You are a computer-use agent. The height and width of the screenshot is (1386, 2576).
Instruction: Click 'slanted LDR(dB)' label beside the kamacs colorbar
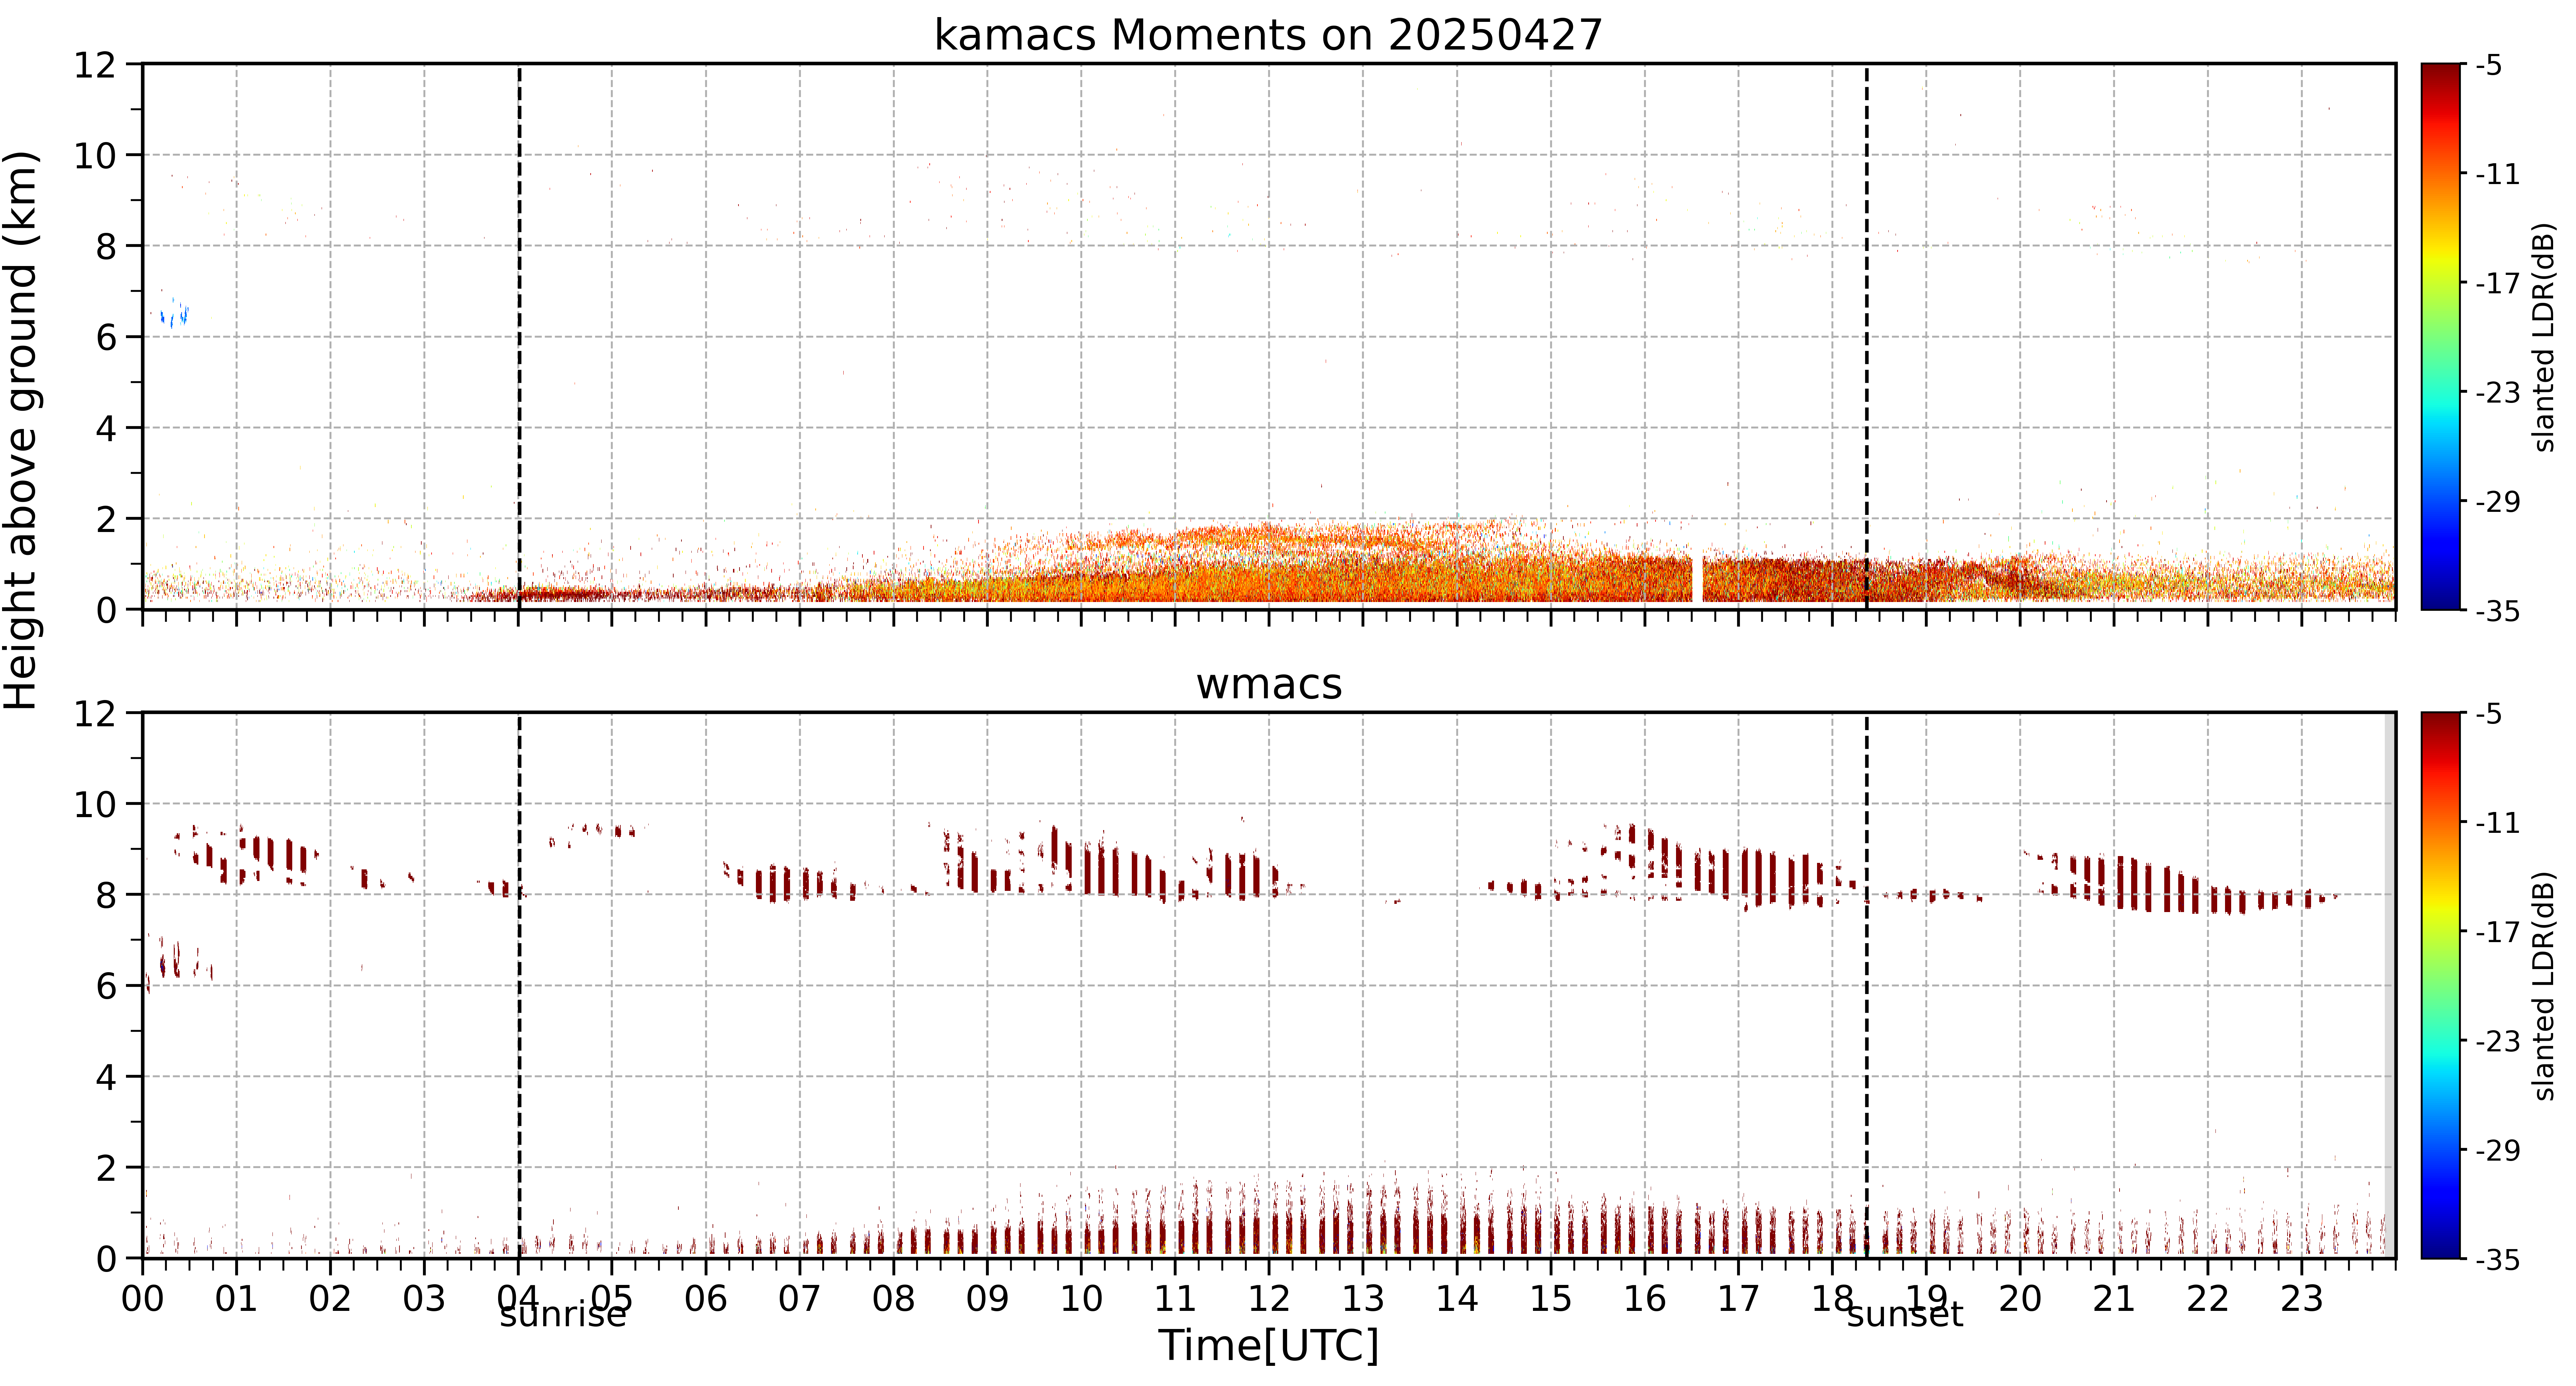tap(2544, 337)
